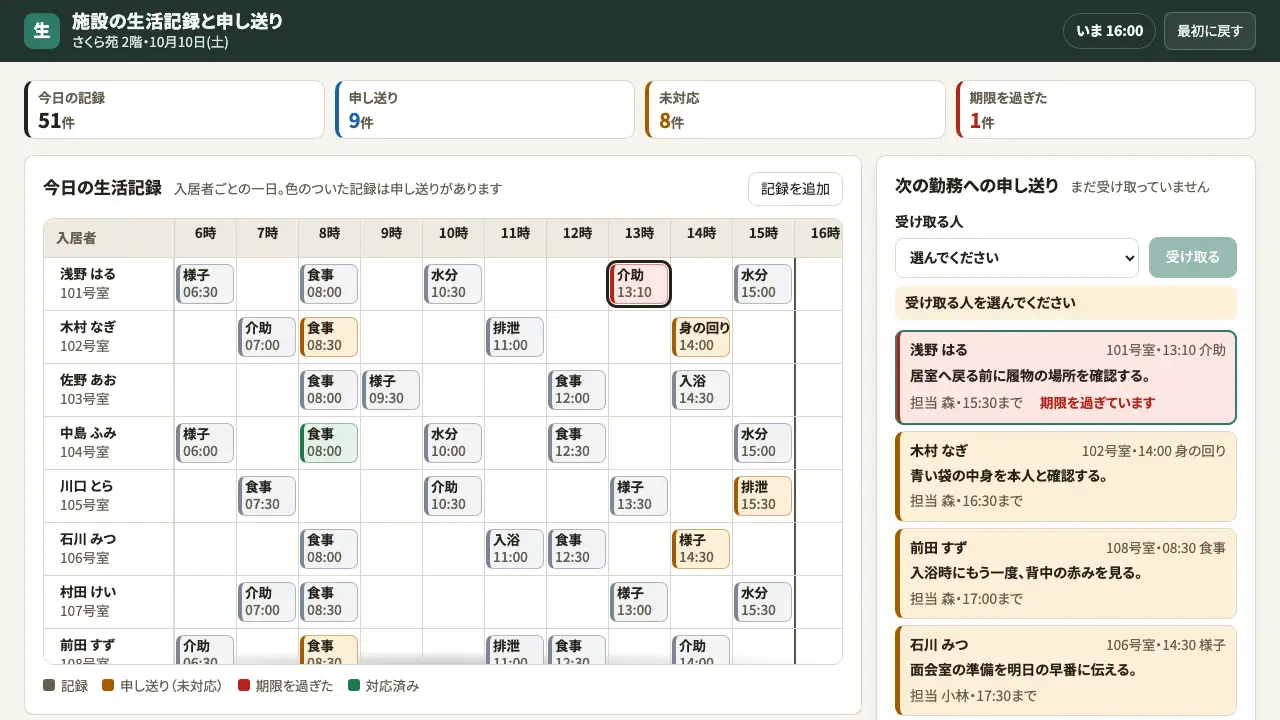Open 石川 みつ handover card 面会室の準備
1280x720 pixels.
point(1066,670)
